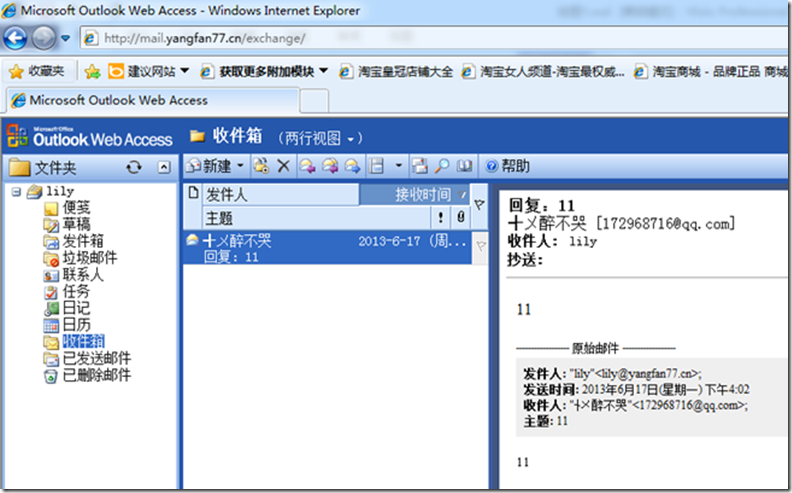Image resolution: width=792 pixels, height=493 pixels.
Task: Open the 已发送邮件 (Sent Items) folder
Action: click(x=96, y=358)
